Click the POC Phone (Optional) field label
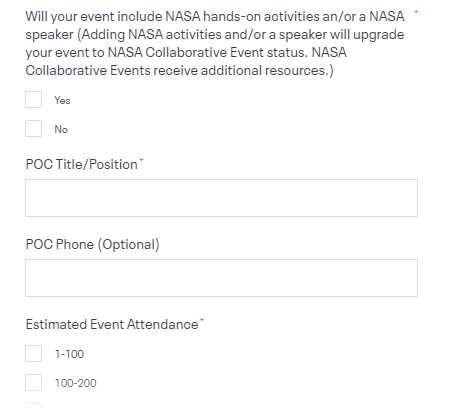The height and width of the screenshot is (408, 465). tap(93, 244)
